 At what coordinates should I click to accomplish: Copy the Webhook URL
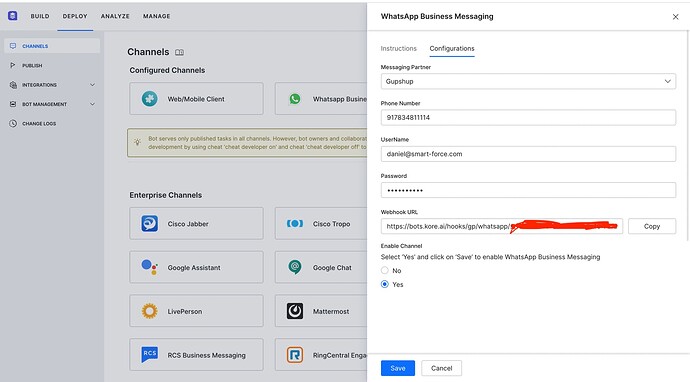point(652,226)
